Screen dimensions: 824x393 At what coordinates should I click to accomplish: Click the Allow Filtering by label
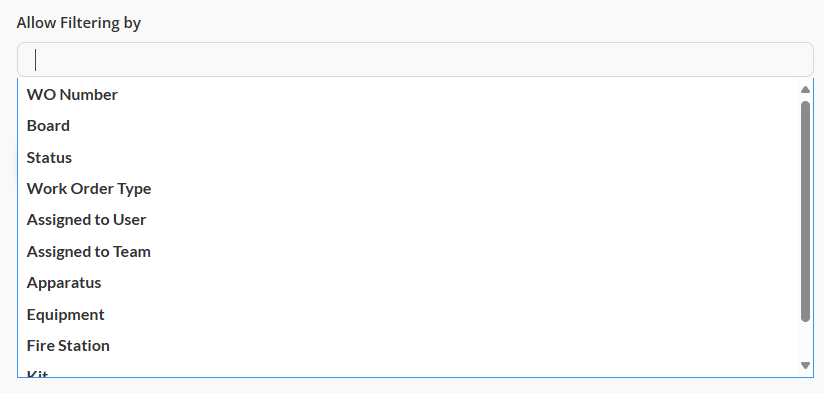pos(78,23)
